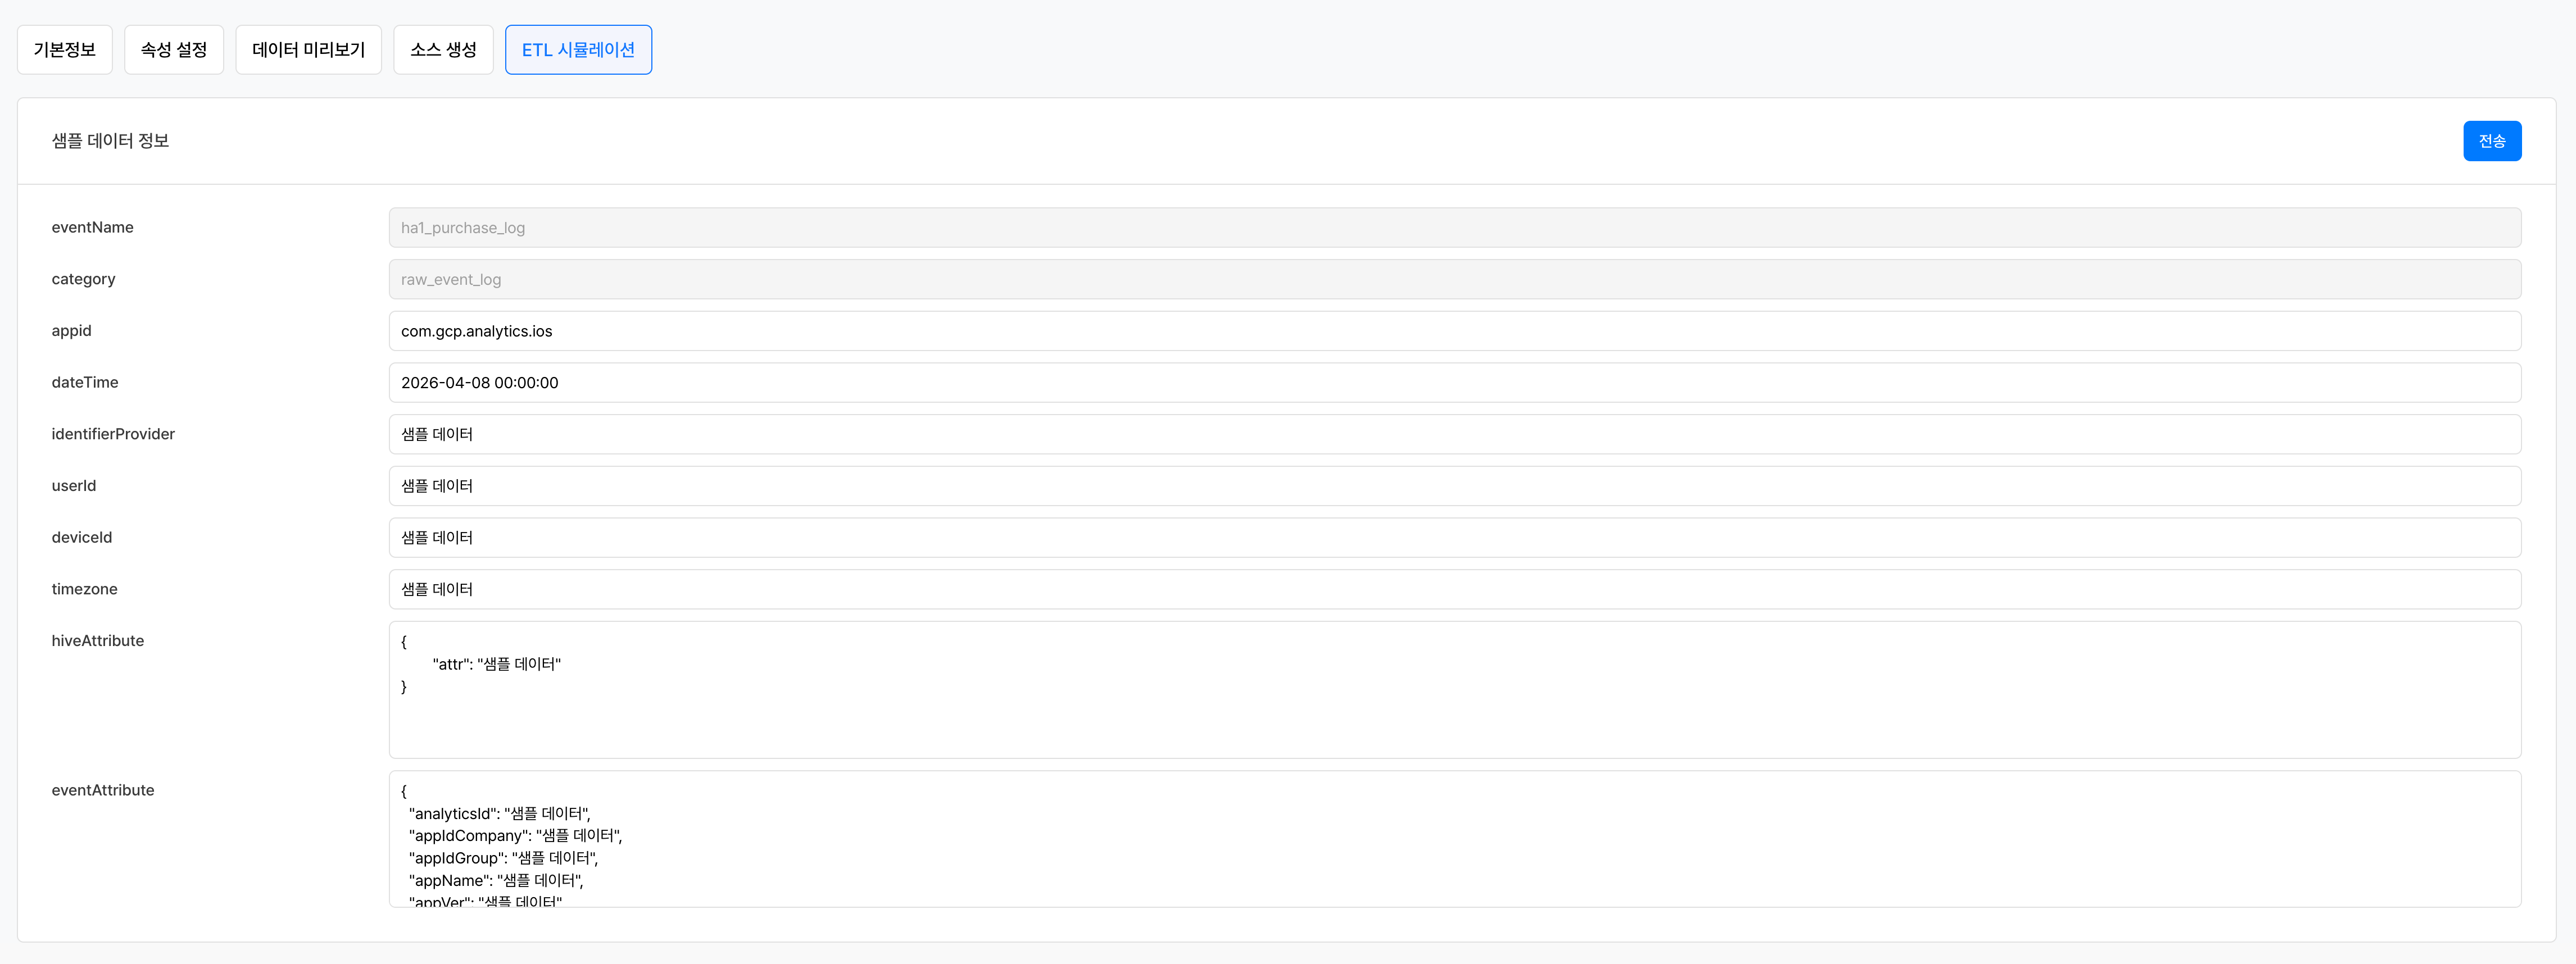The width and height of the screenshot is (2576, 964).
Task: Click into the timezone input field
Action: [1454, 590]
